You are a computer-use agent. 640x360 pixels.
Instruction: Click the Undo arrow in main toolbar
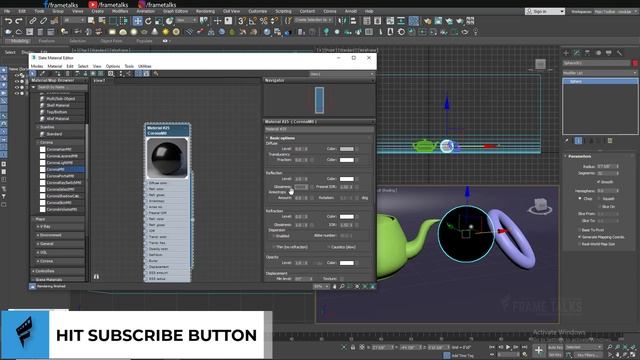tap(8, 21)
